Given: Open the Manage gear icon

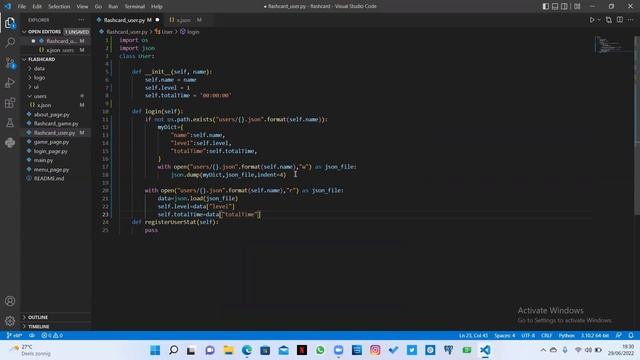Looking at the screenshot, I should point(10,321).
